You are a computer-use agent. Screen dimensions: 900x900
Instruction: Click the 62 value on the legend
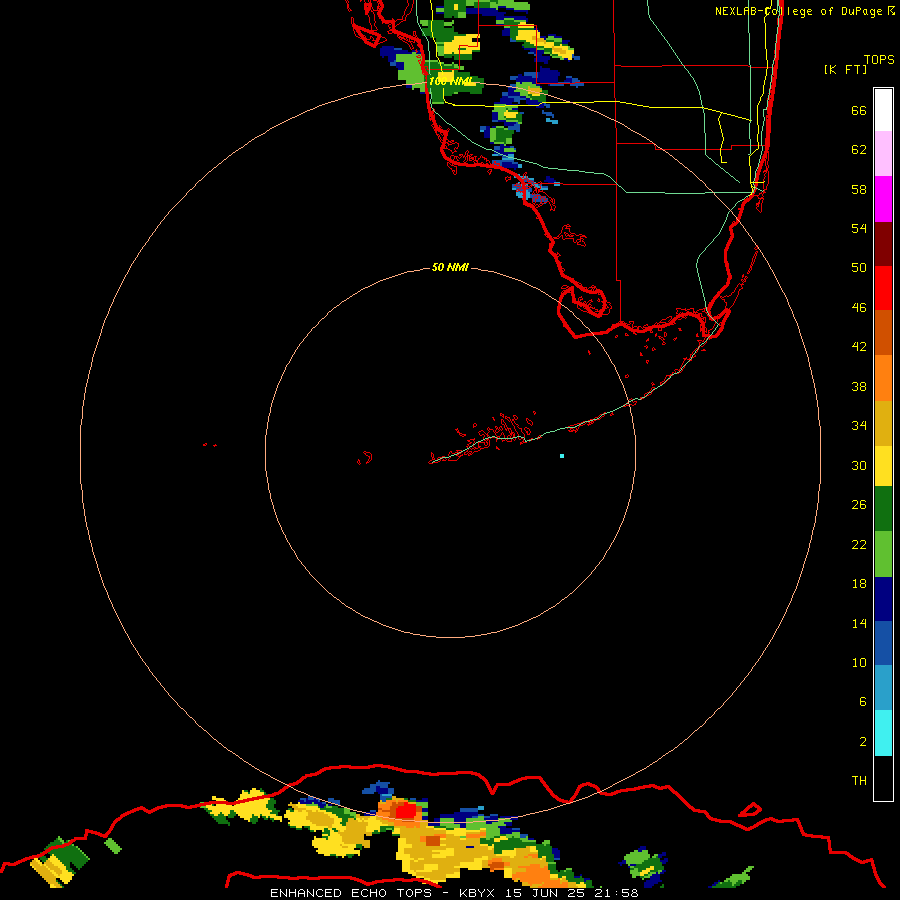click(x=859, y=150)
